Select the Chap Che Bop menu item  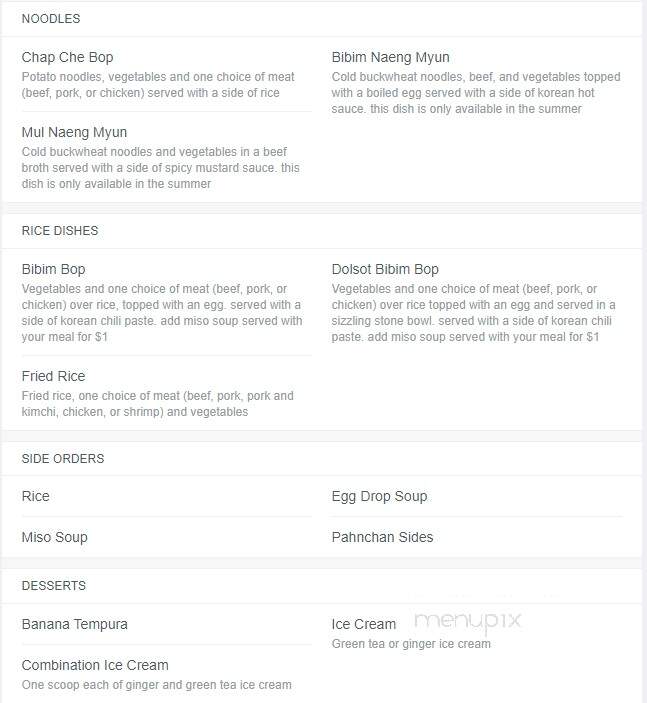coord(67,57)
